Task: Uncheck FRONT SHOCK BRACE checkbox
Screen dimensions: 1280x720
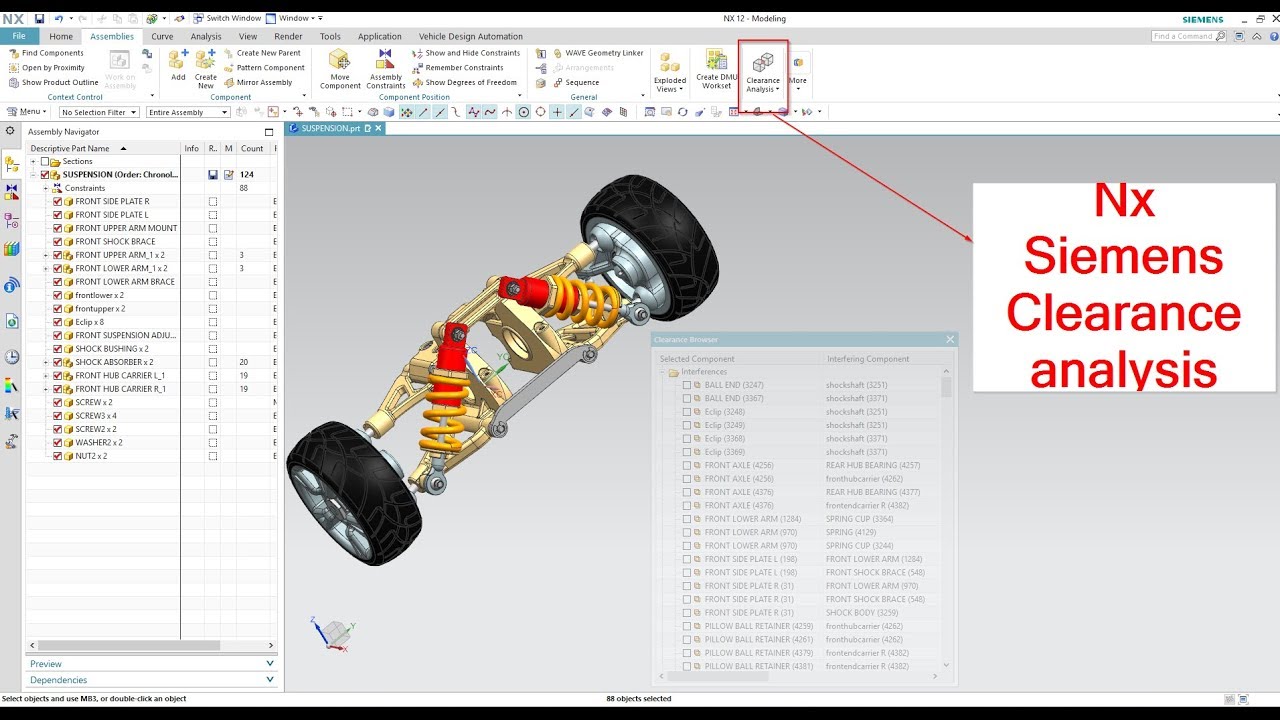Action: pyautogui.click(x=57, y=241)
